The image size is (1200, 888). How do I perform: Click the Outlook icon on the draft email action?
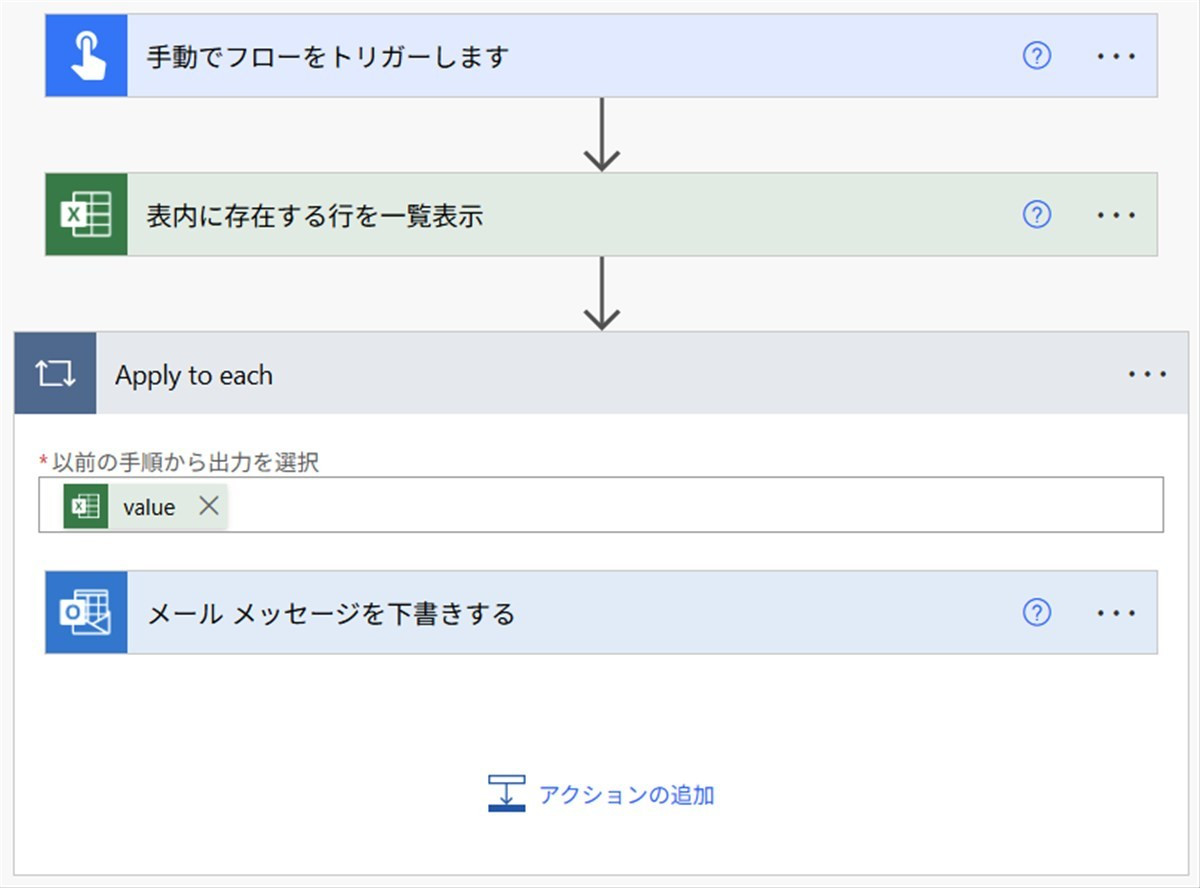tap(86, 613)
